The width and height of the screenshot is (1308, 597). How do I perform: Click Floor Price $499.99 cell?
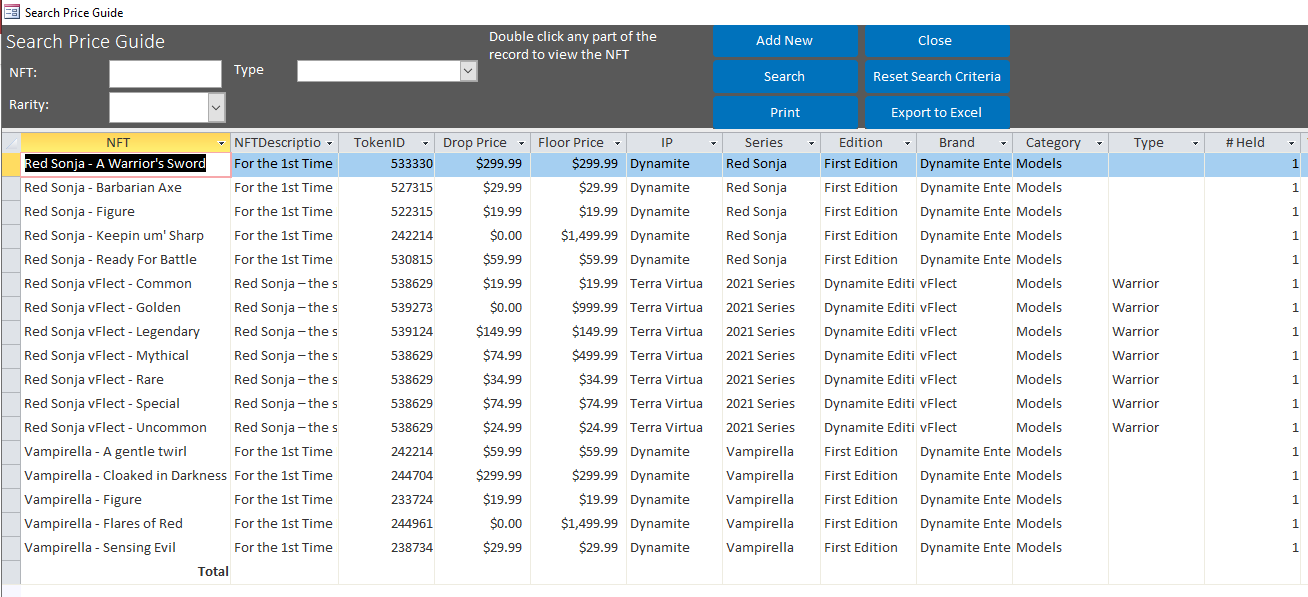point(578,356)
